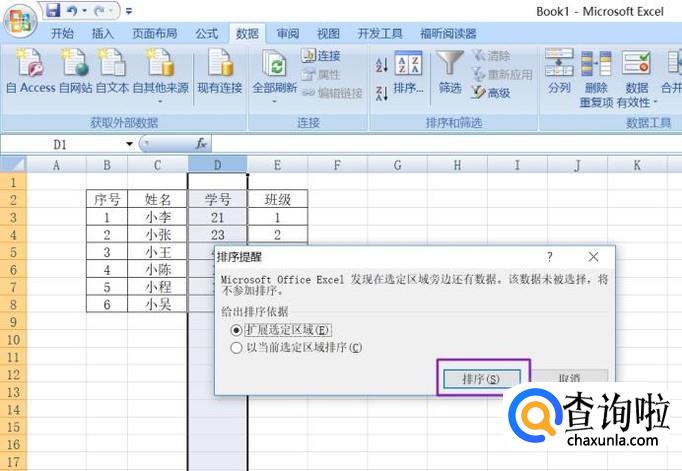Screen dimensions: 682x471
Task: Select row 2 header
Action: click(x=13, y=200)
